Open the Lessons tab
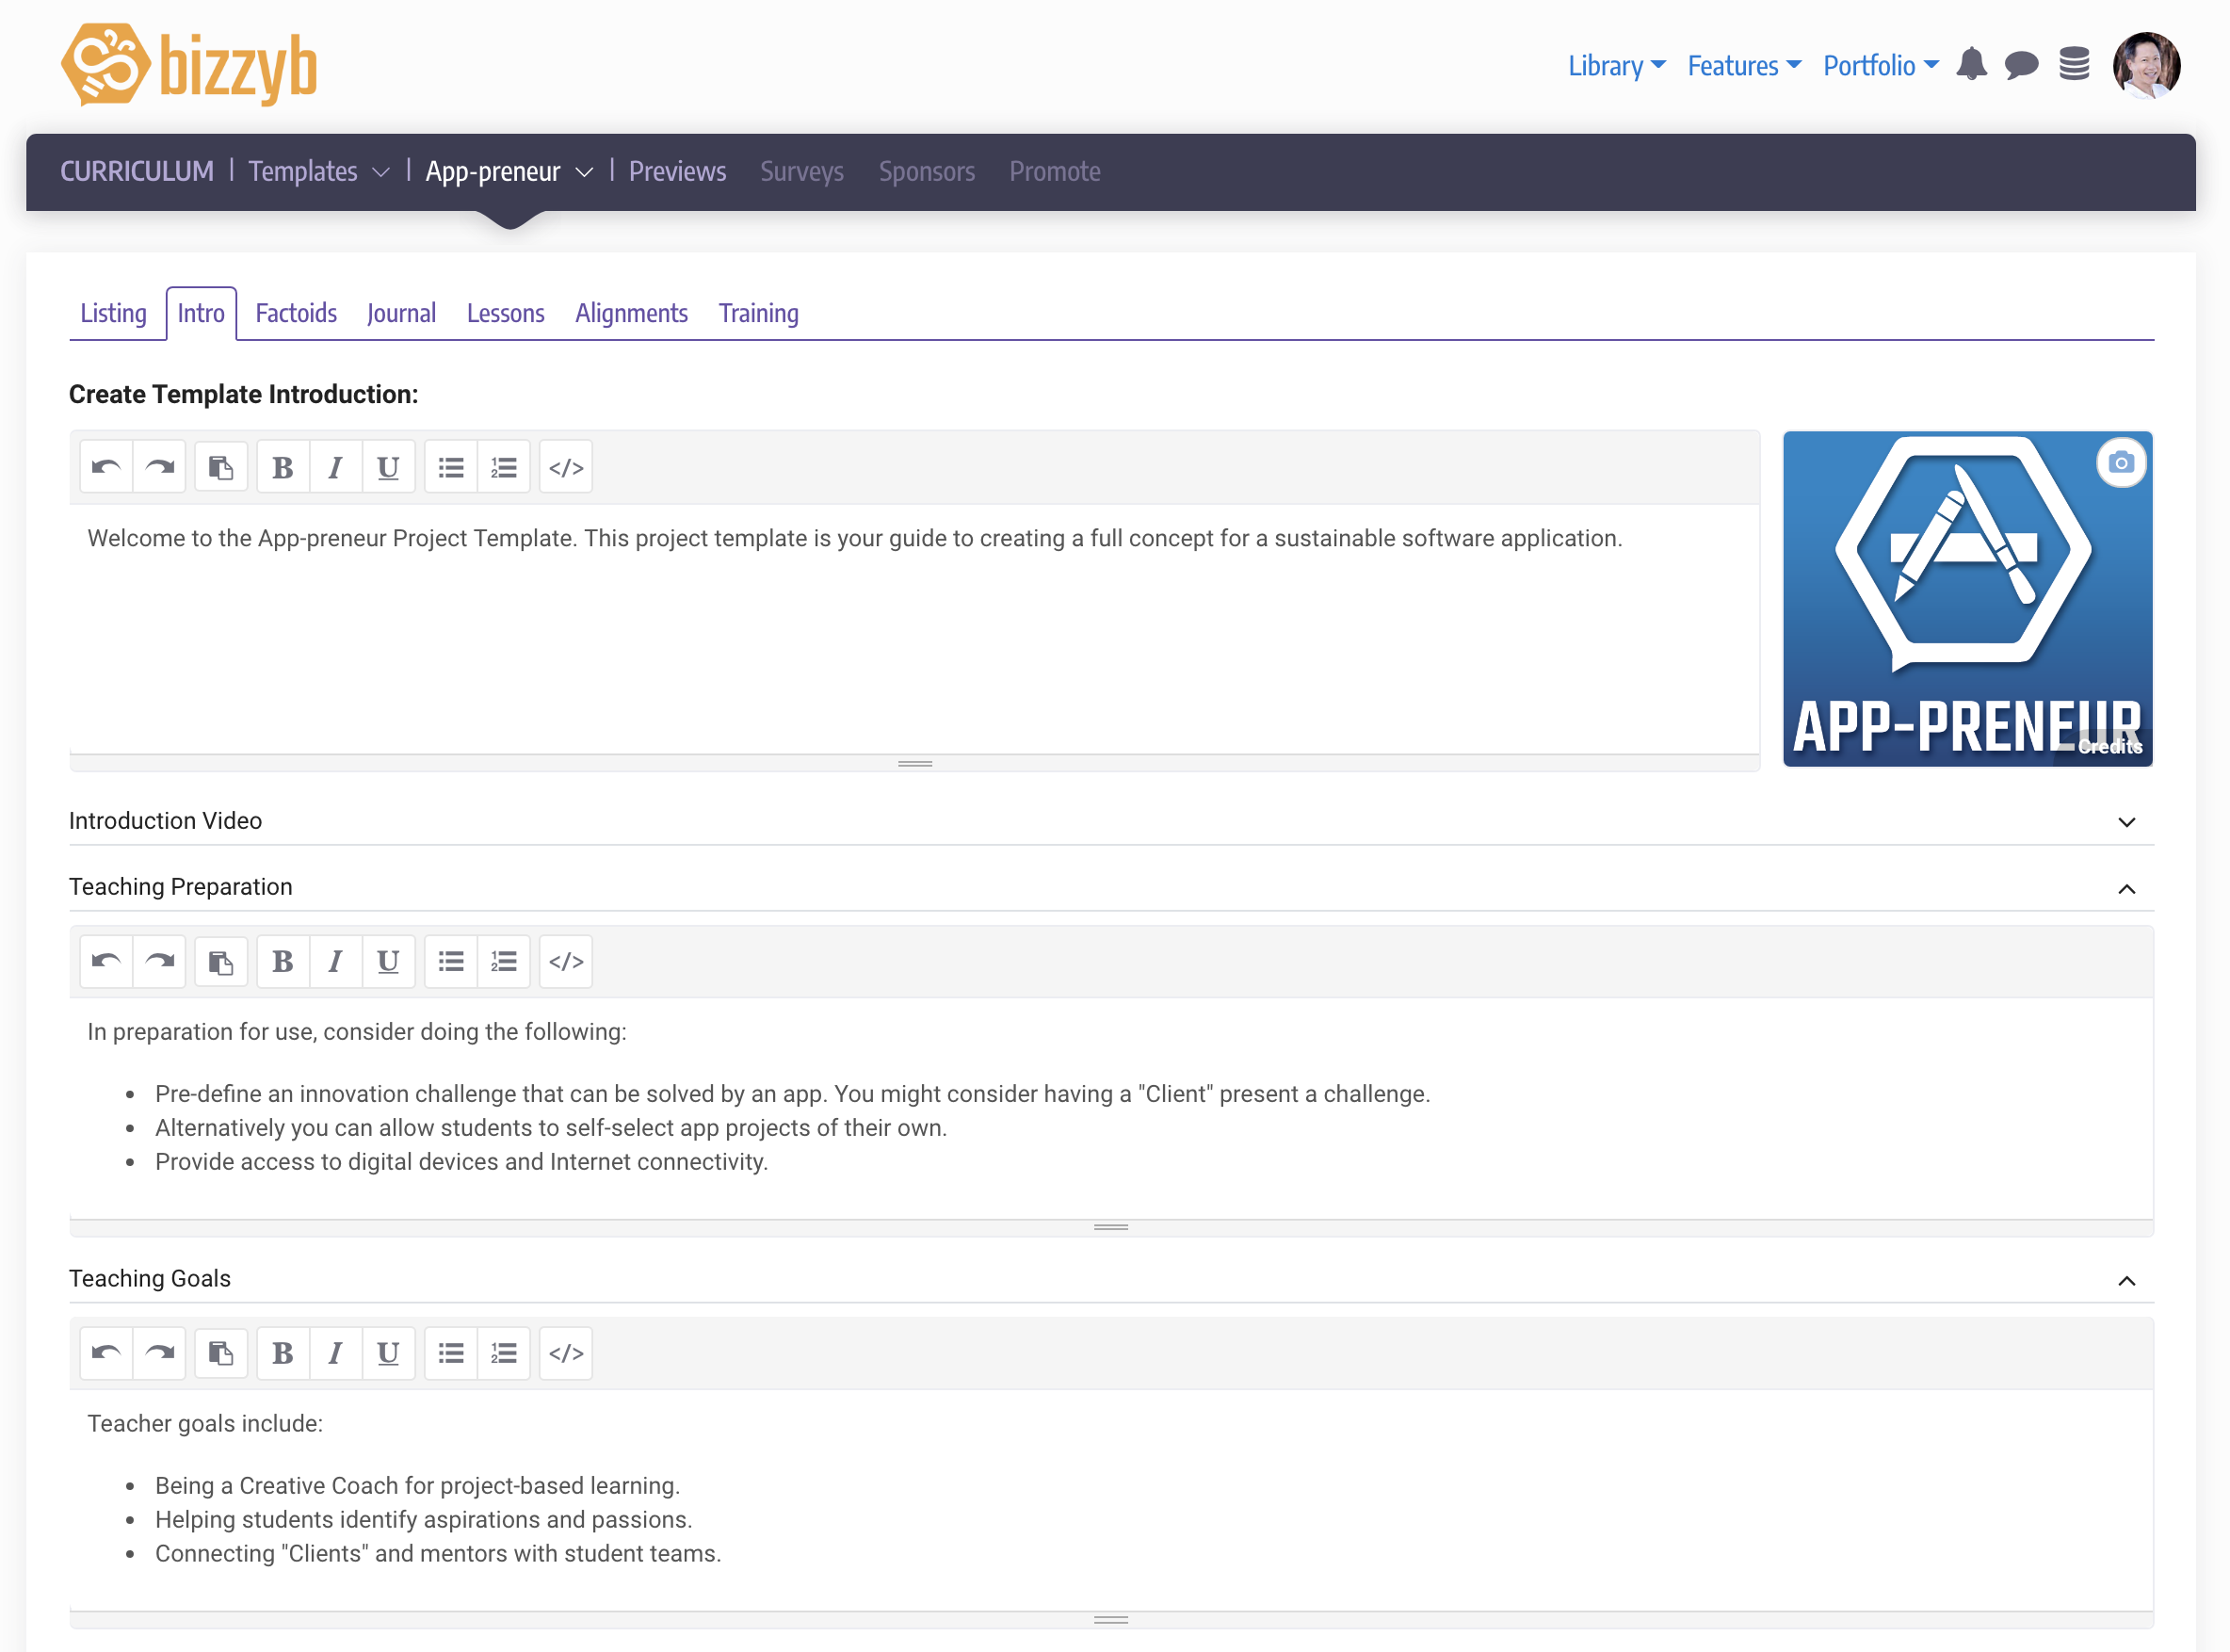This screenshot has width=2230, height=1652. click(505, 313)
